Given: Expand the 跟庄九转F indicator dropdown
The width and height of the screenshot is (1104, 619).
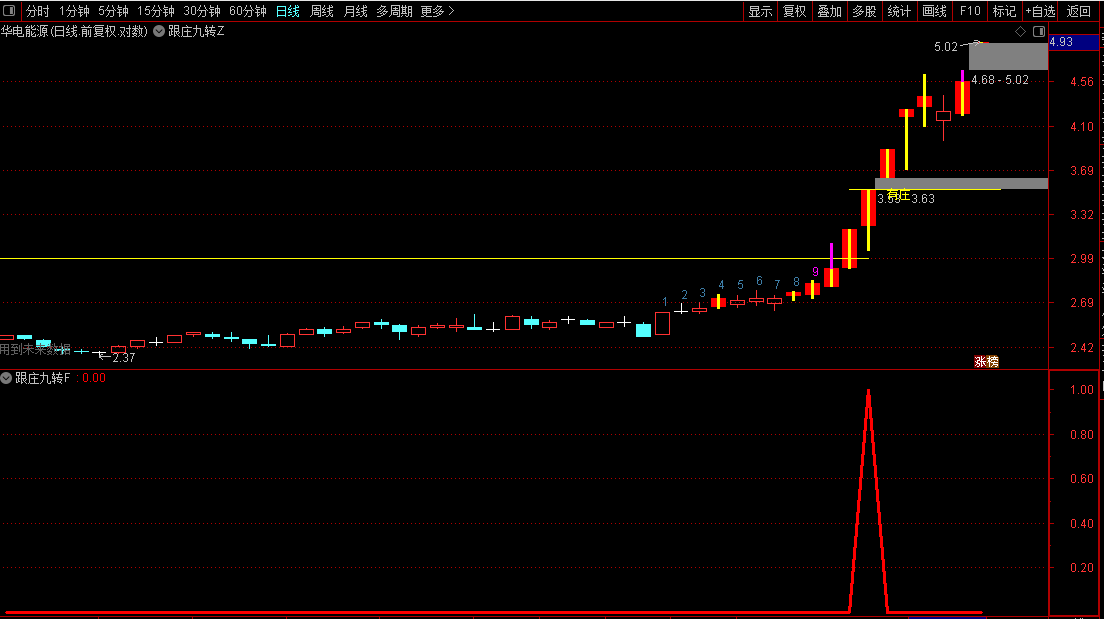Looking at the screenshot, I should (x=6, y=378).
